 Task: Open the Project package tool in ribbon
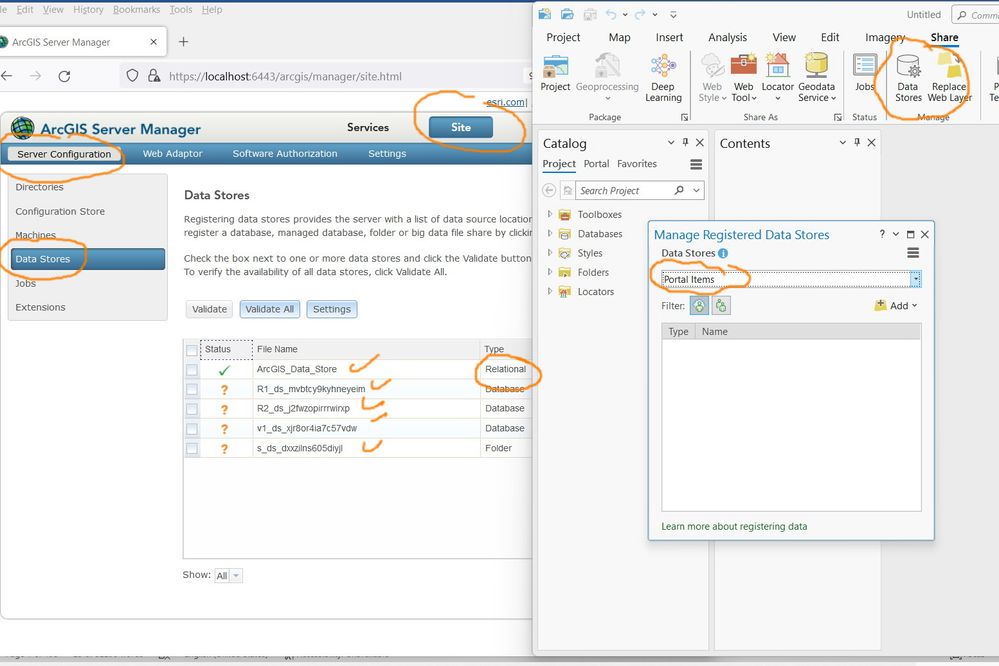tap(555, 73)
